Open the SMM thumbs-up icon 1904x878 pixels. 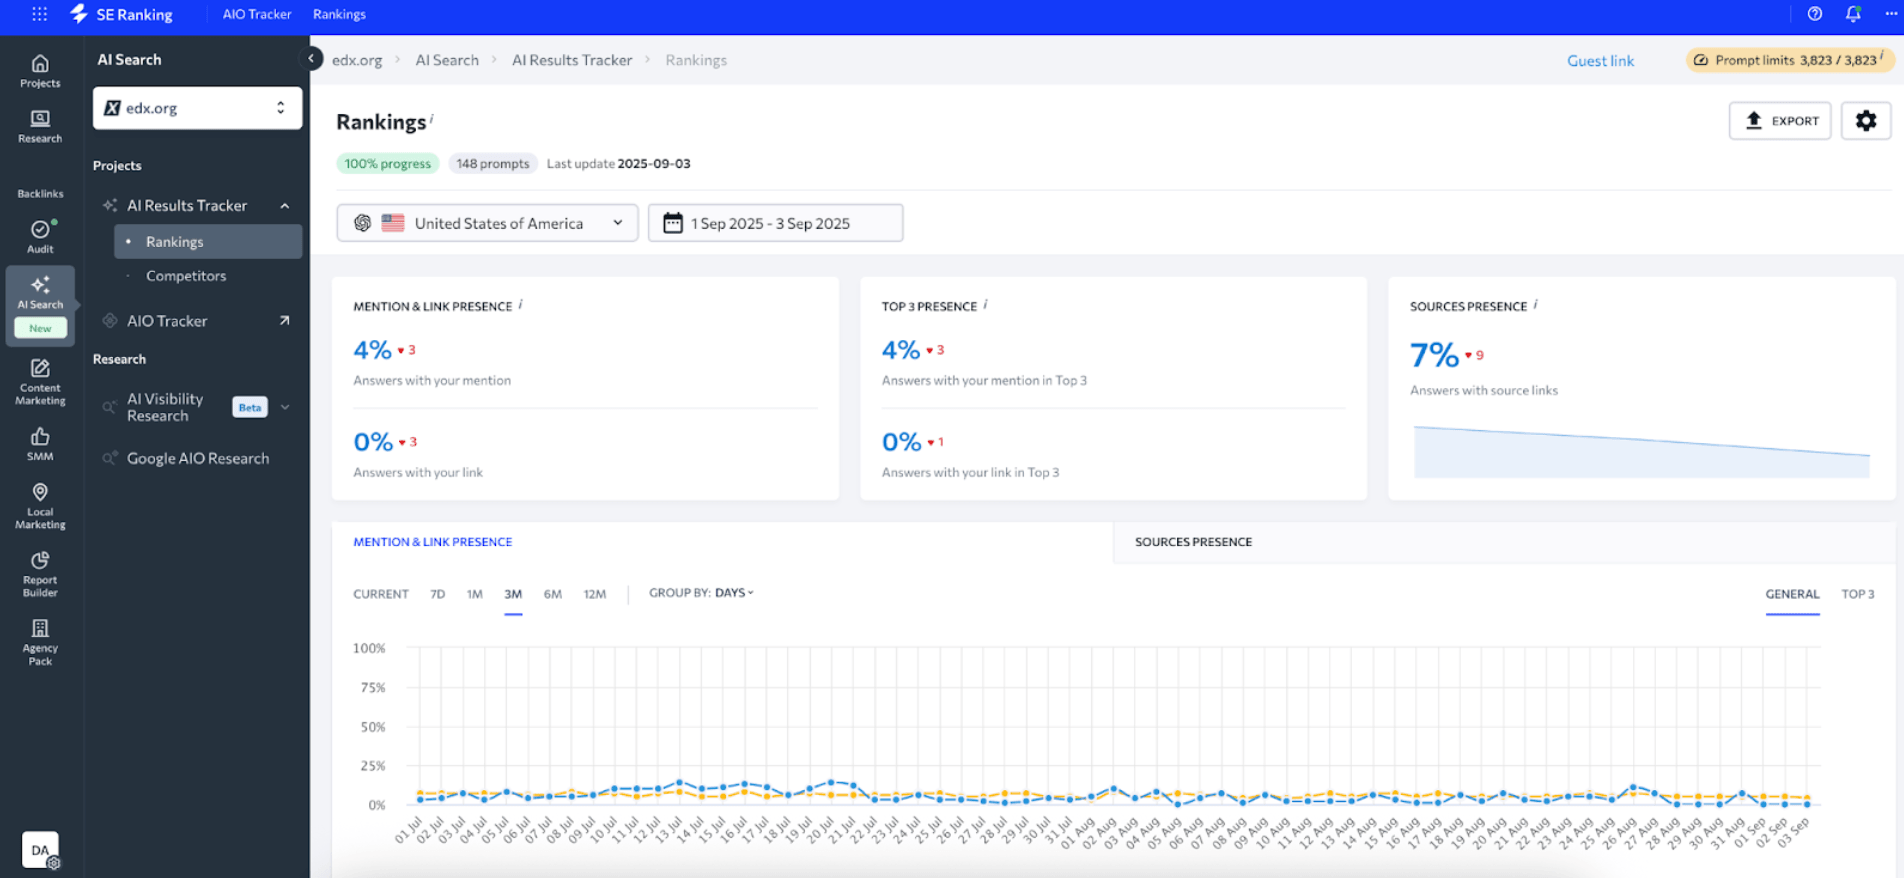[40, 443]
